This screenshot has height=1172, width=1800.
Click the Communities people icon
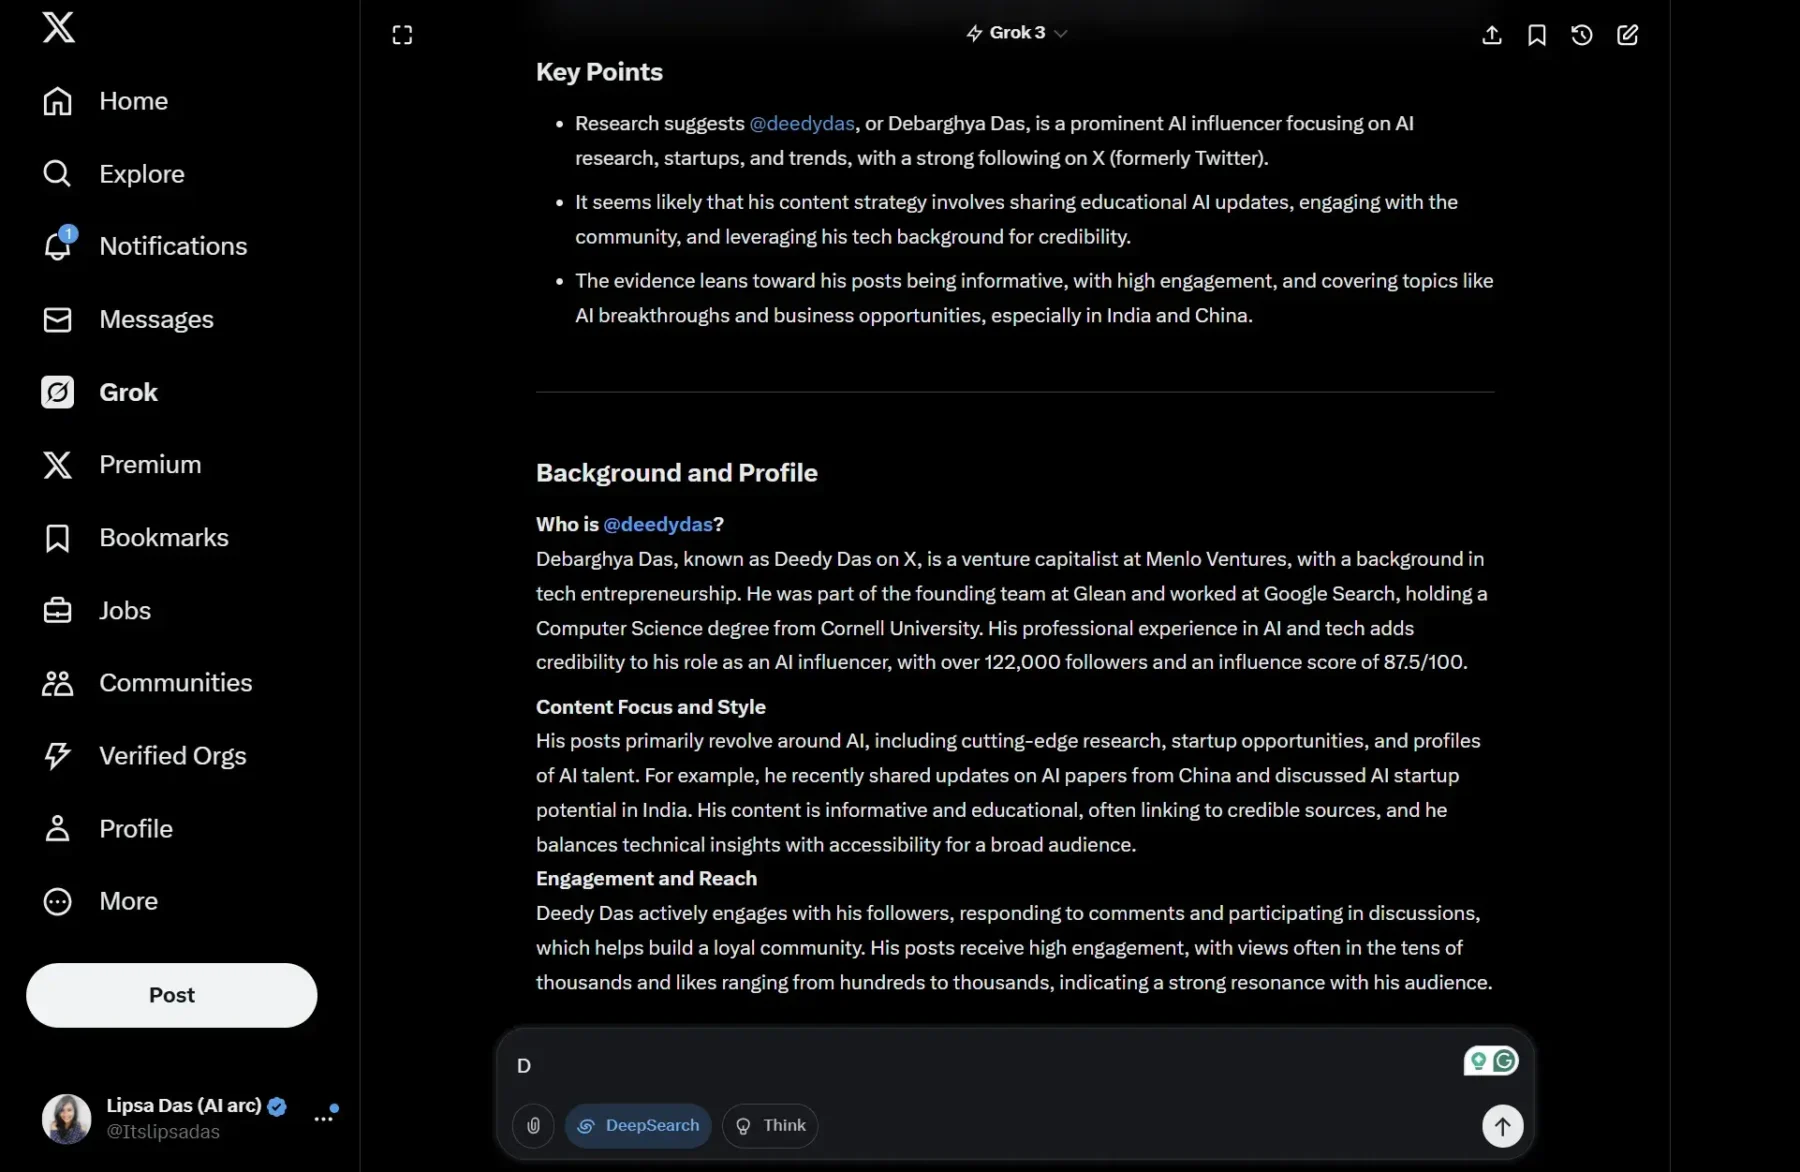57,683
